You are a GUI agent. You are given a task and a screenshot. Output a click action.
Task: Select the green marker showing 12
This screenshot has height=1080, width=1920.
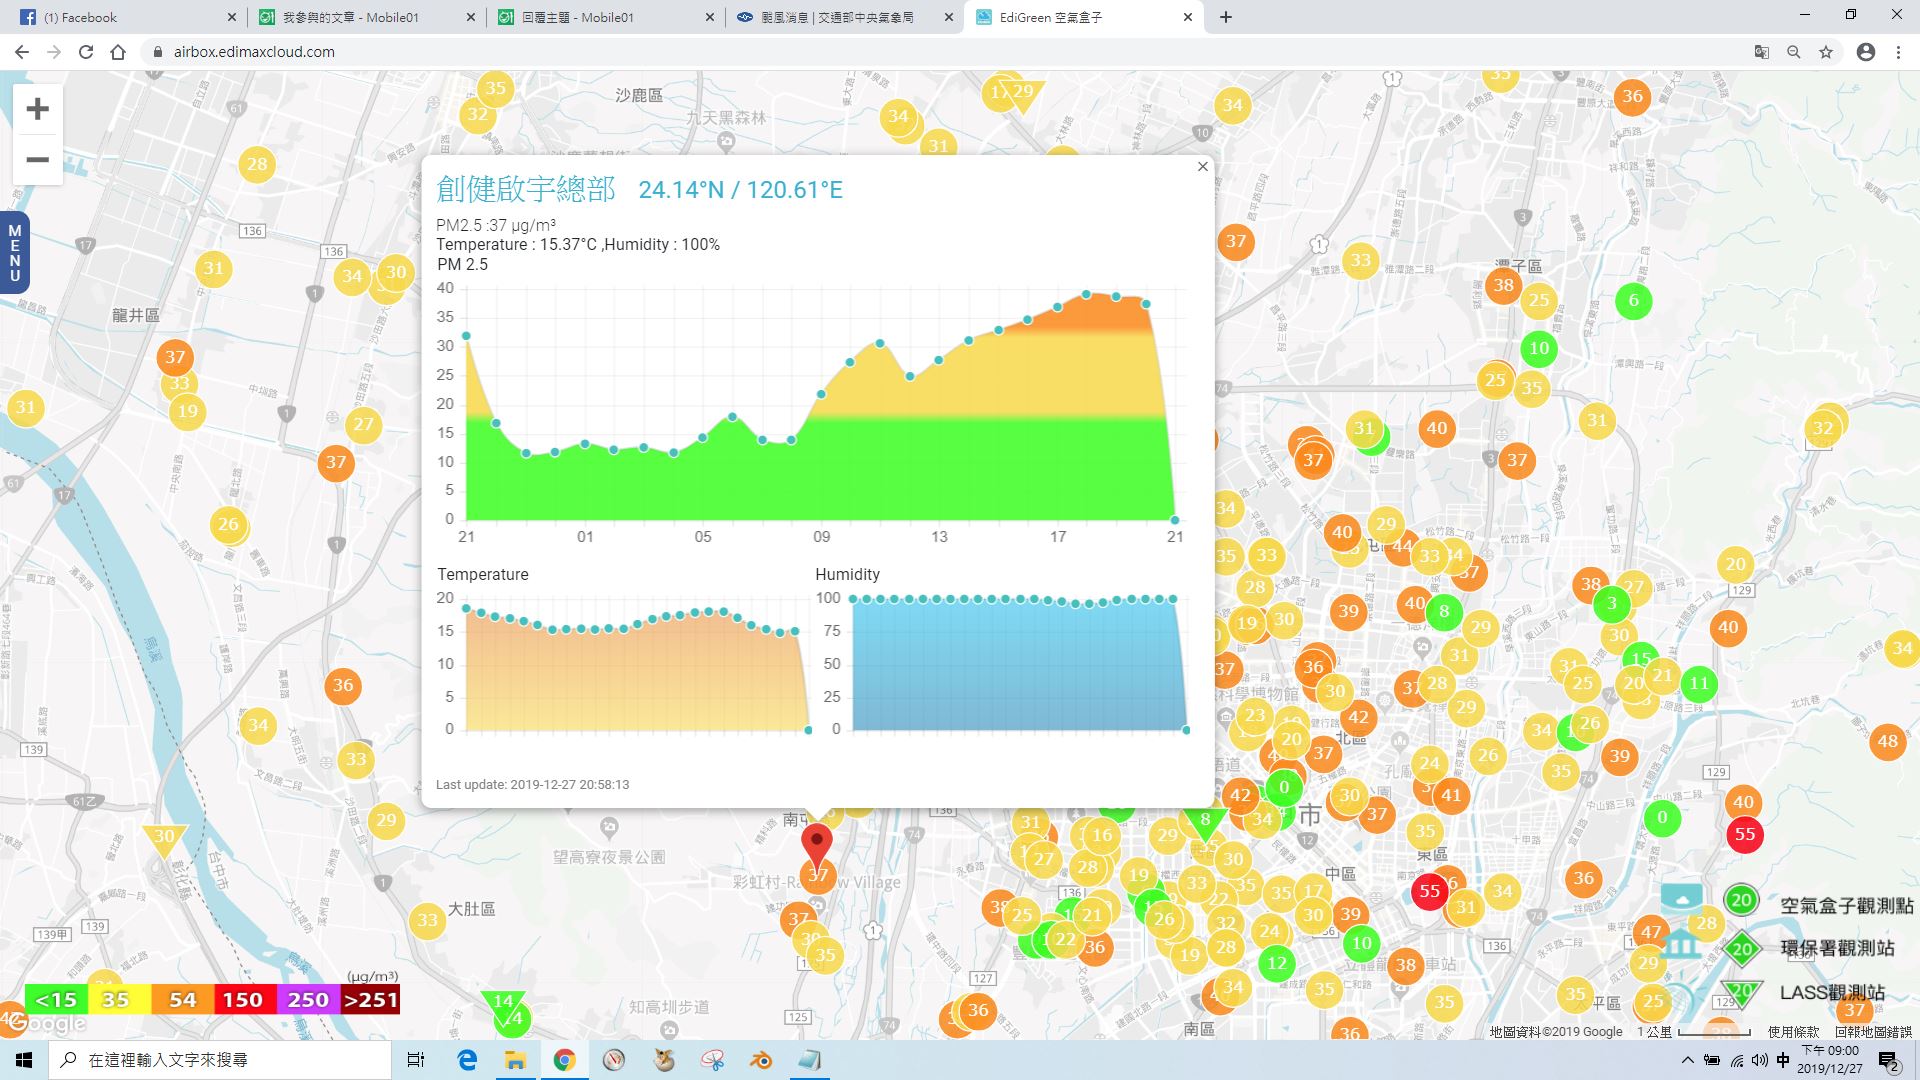(x=1276, y=964)
